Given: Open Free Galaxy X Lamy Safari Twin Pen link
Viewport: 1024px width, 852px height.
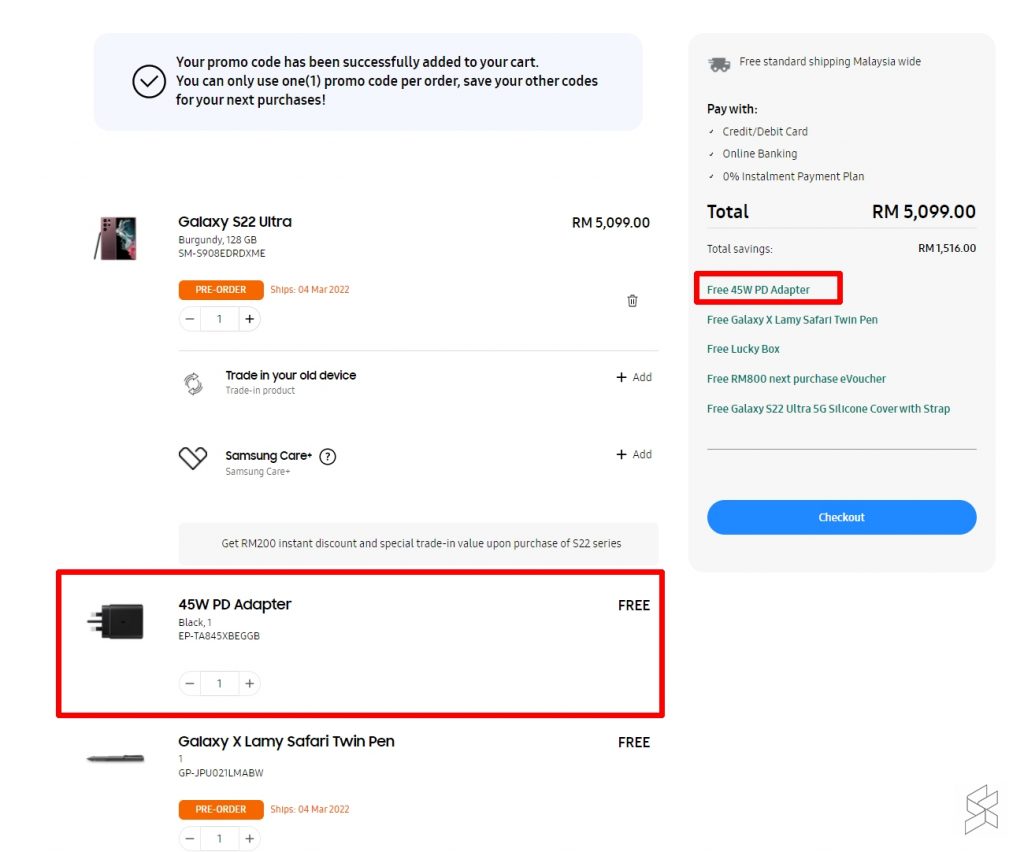Looking at the screenshot, I should 792,320.
